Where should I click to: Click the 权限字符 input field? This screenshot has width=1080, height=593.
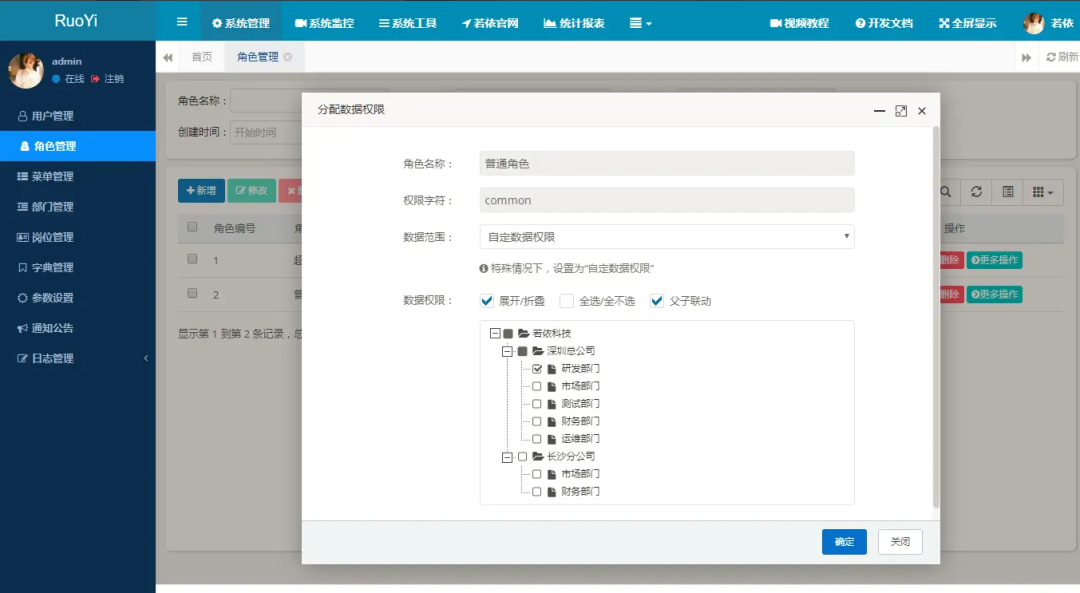tap(667, 200)
